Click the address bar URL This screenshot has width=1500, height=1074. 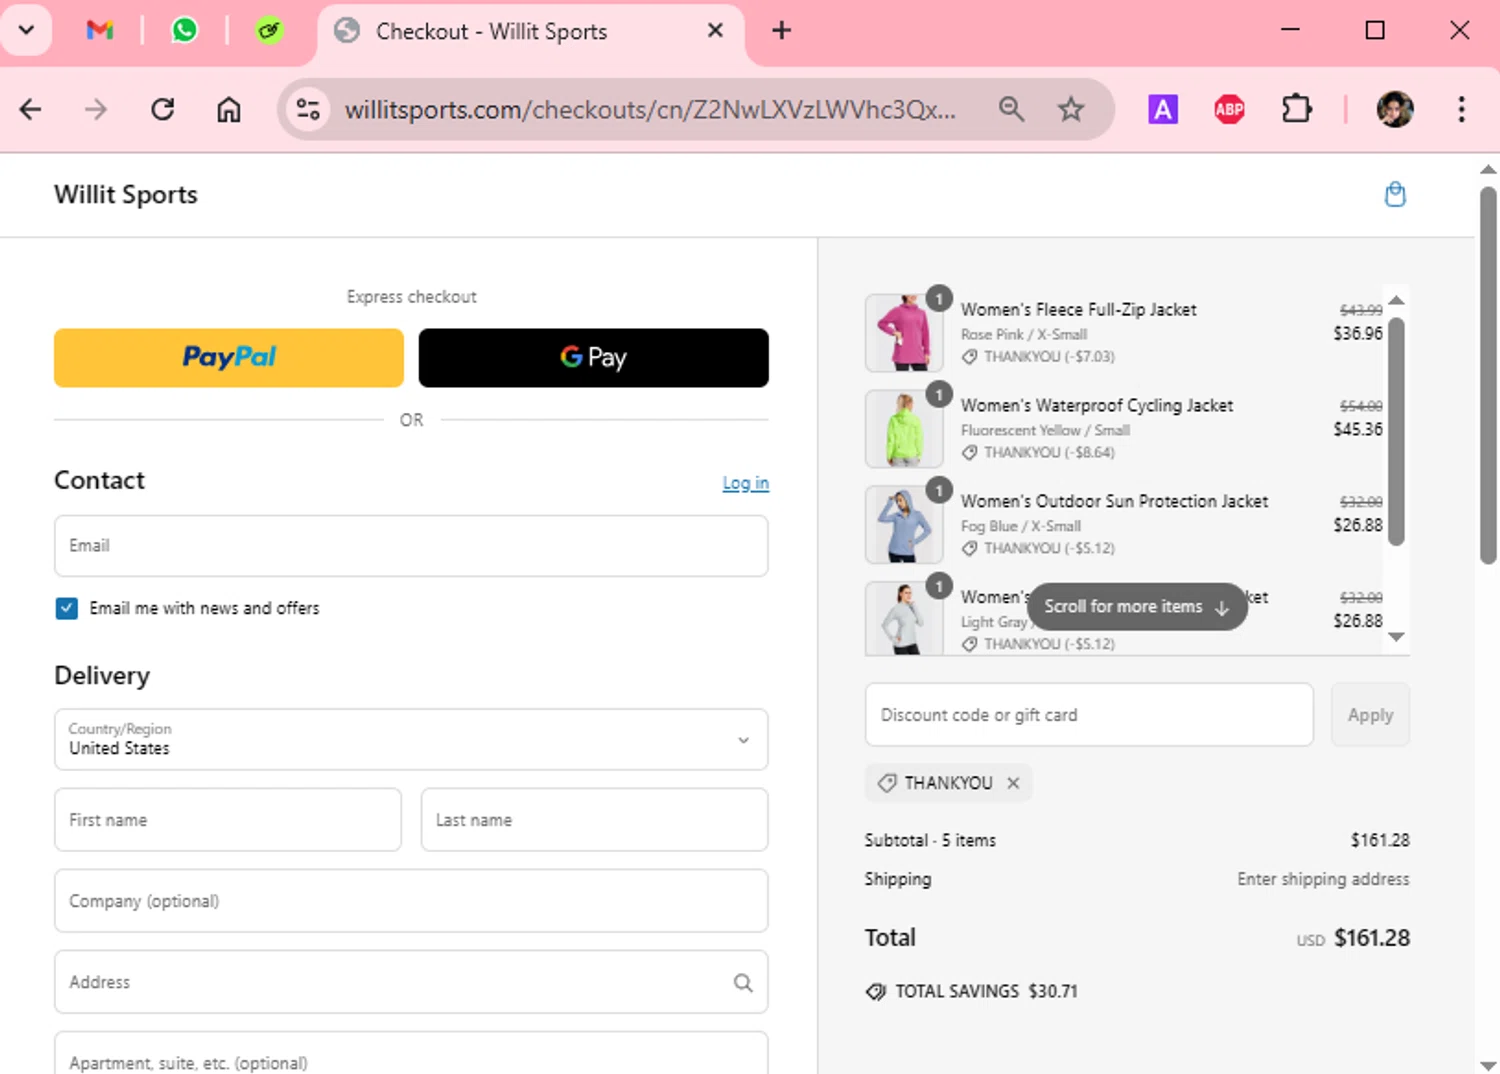click(650, 109)
